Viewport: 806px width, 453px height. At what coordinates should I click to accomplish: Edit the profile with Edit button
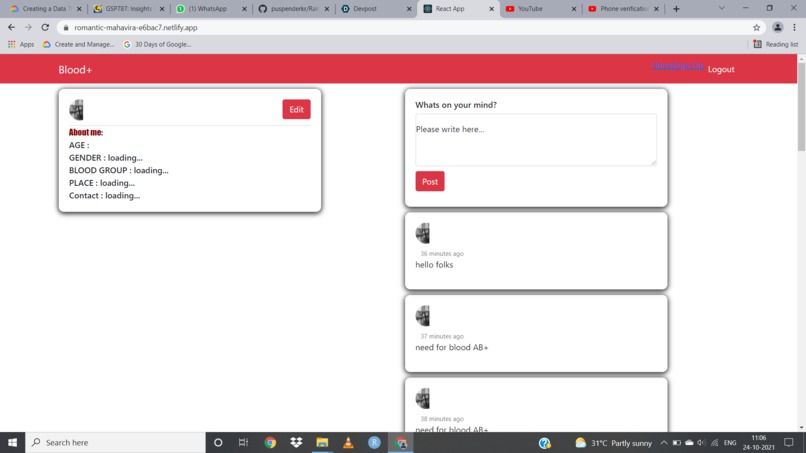pos(296,109)
